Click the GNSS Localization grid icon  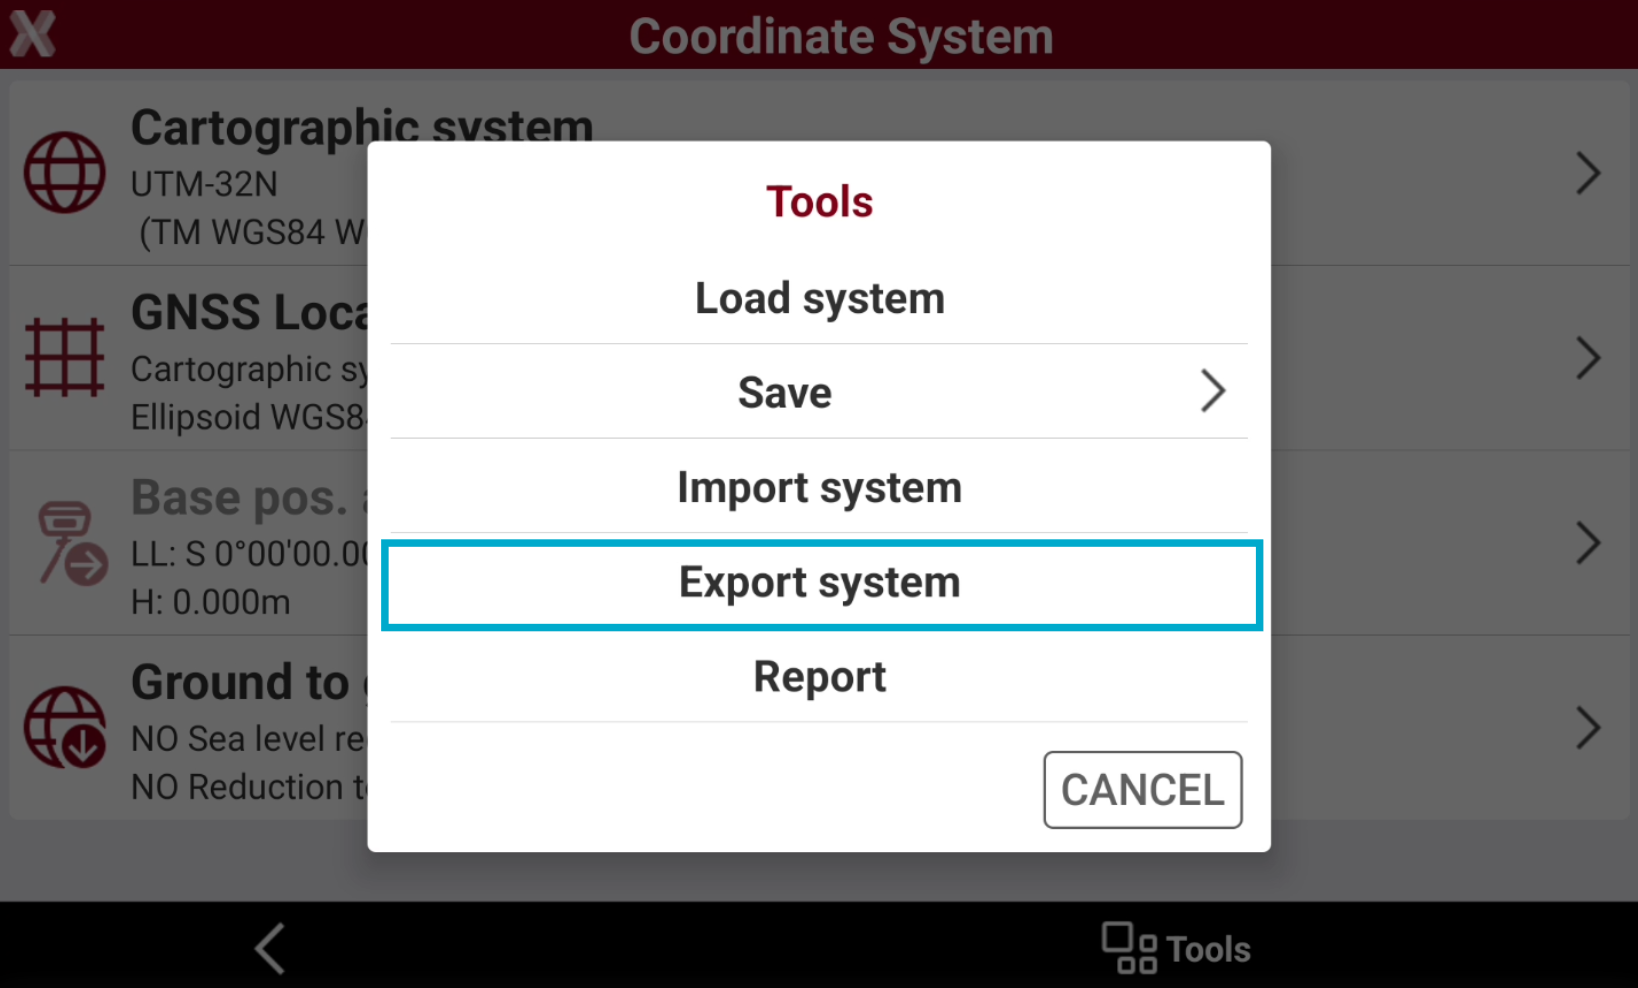[x=65, y=357]
